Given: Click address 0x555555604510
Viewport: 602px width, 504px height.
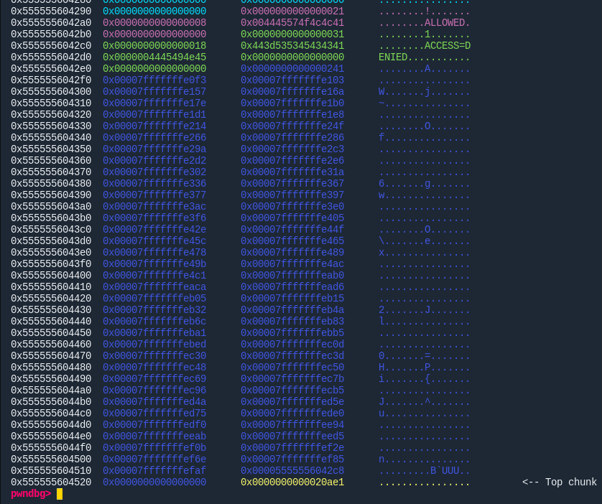Looking at the screenshot, I should coord(51,471).
